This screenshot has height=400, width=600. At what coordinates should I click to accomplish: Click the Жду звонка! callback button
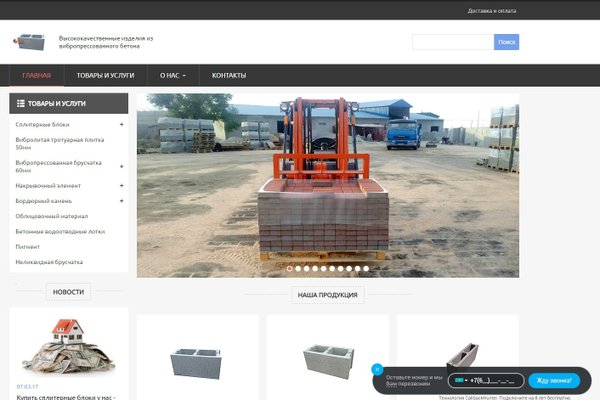[x=553, y=381]
